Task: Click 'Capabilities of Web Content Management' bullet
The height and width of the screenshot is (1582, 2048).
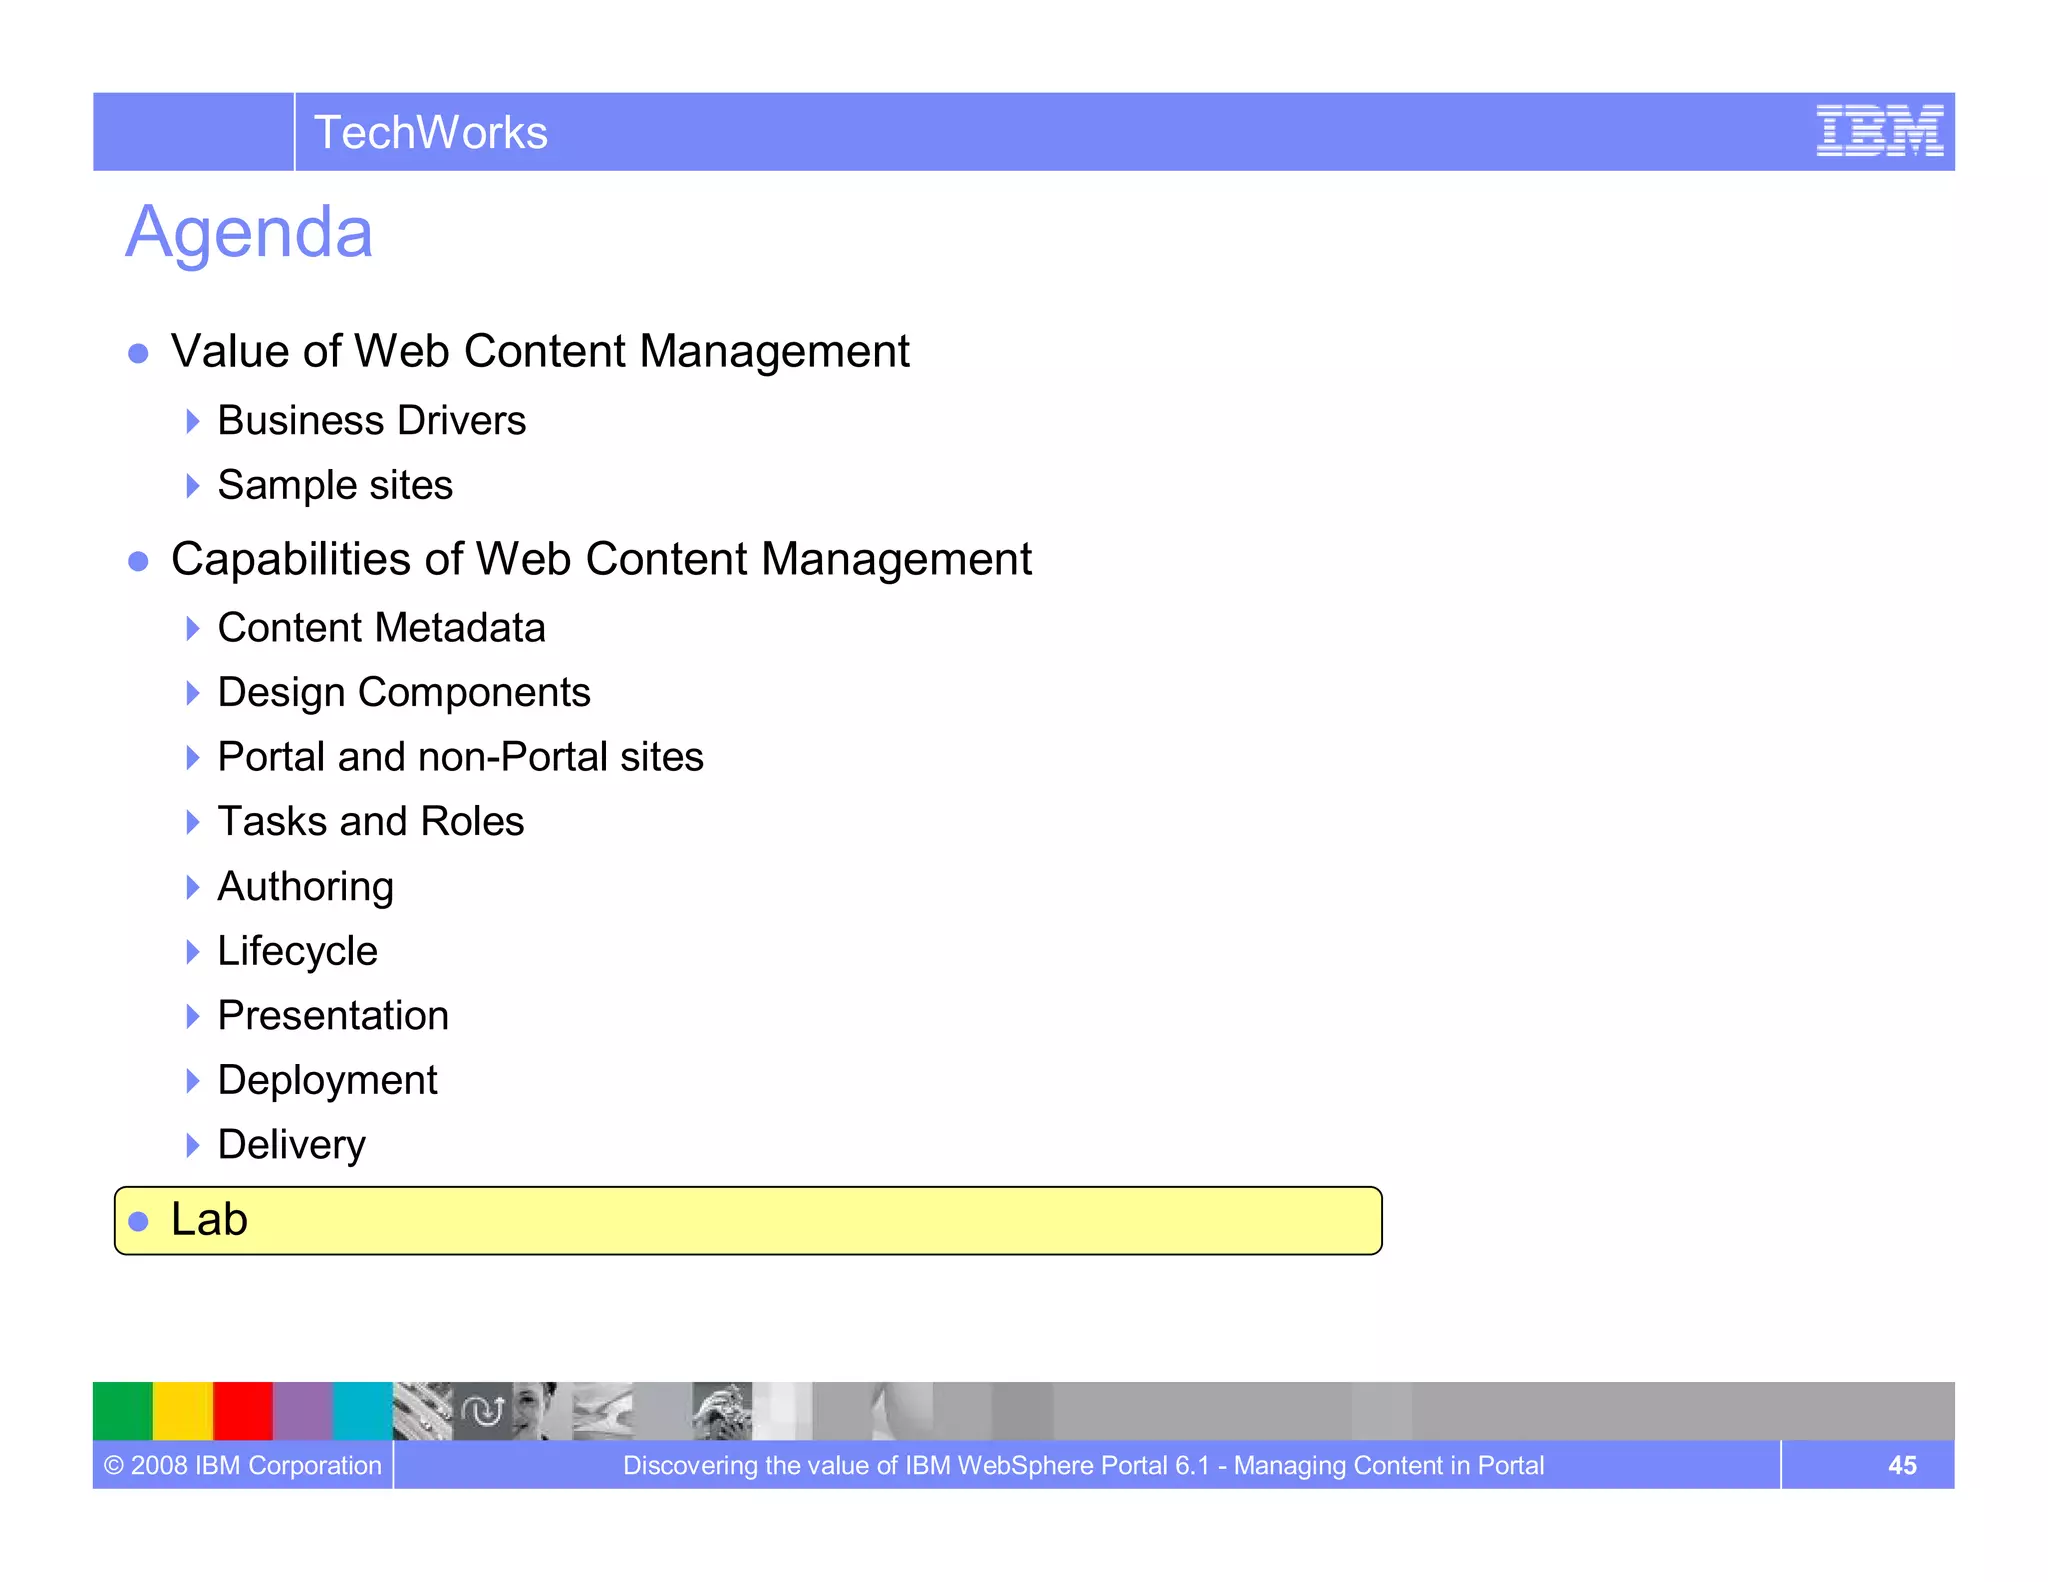Action: 601,560
